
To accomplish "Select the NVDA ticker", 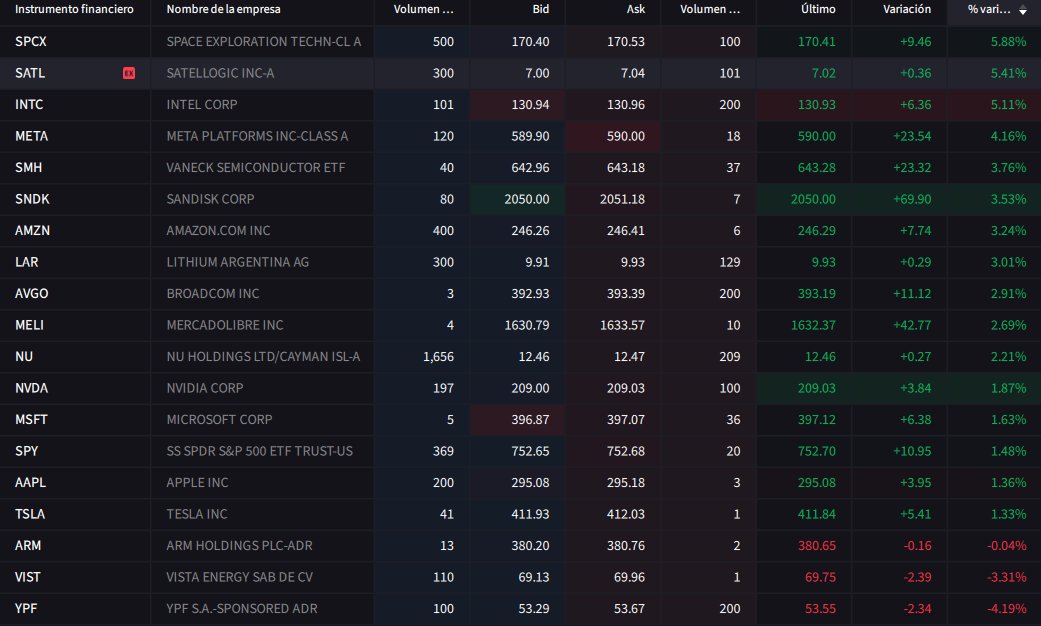I will (31, 388).
